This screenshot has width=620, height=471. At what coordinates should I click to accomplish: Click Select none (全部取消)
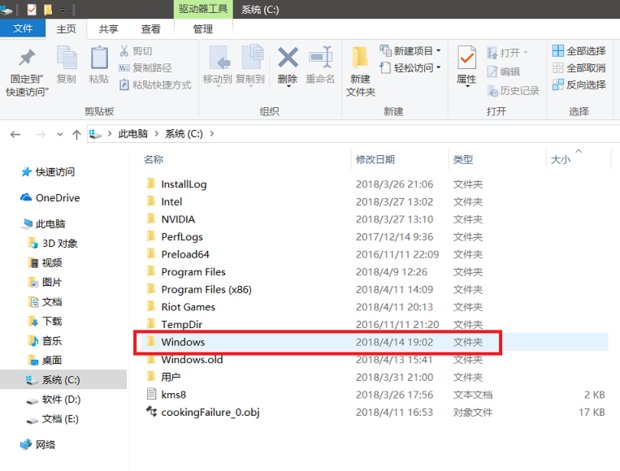point(579,68)
